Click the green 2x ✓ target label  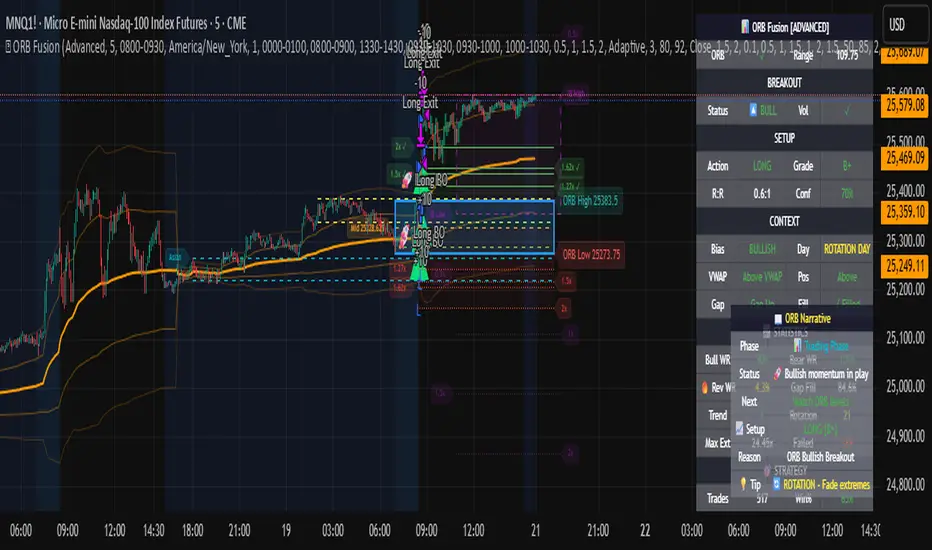(401, 146)
